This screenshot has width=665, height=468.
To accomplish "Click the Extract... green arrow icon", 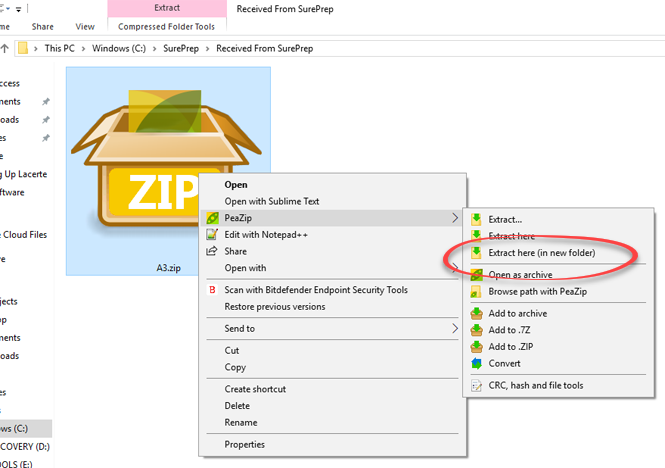I will 476,219.
